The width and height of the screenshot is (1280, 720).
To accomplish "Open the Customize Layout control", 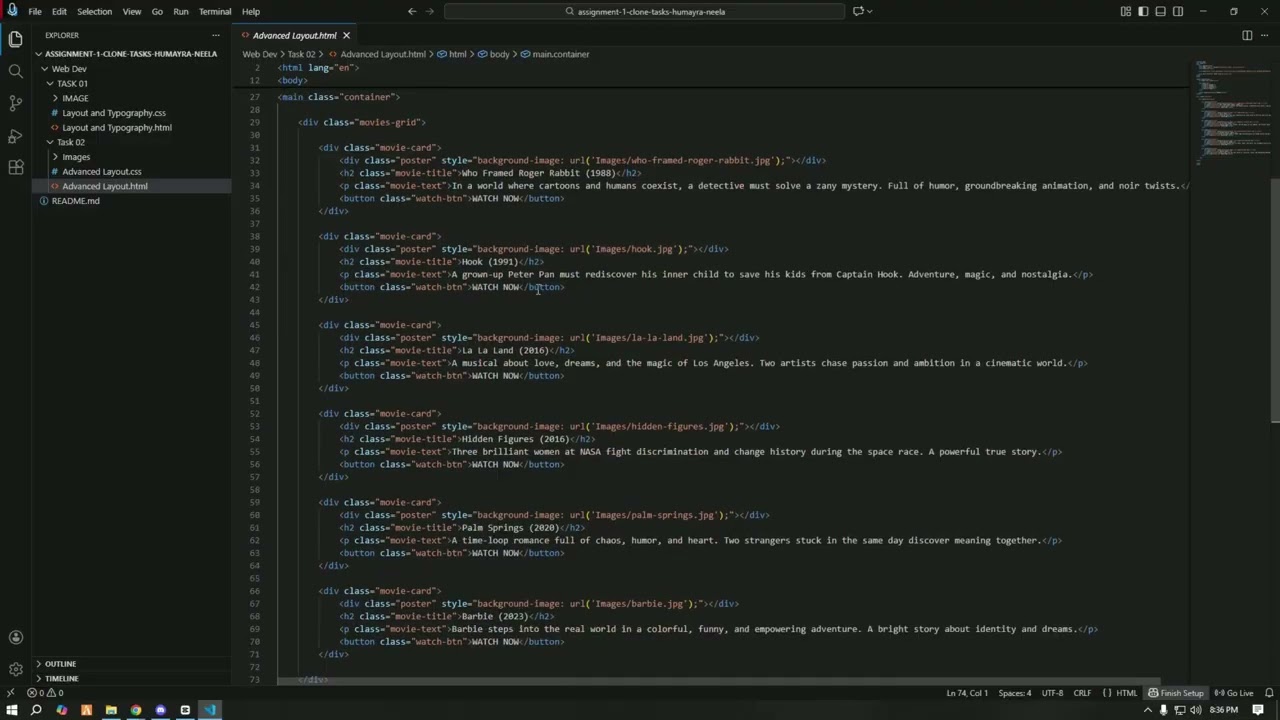I will tap(1126, 11).
